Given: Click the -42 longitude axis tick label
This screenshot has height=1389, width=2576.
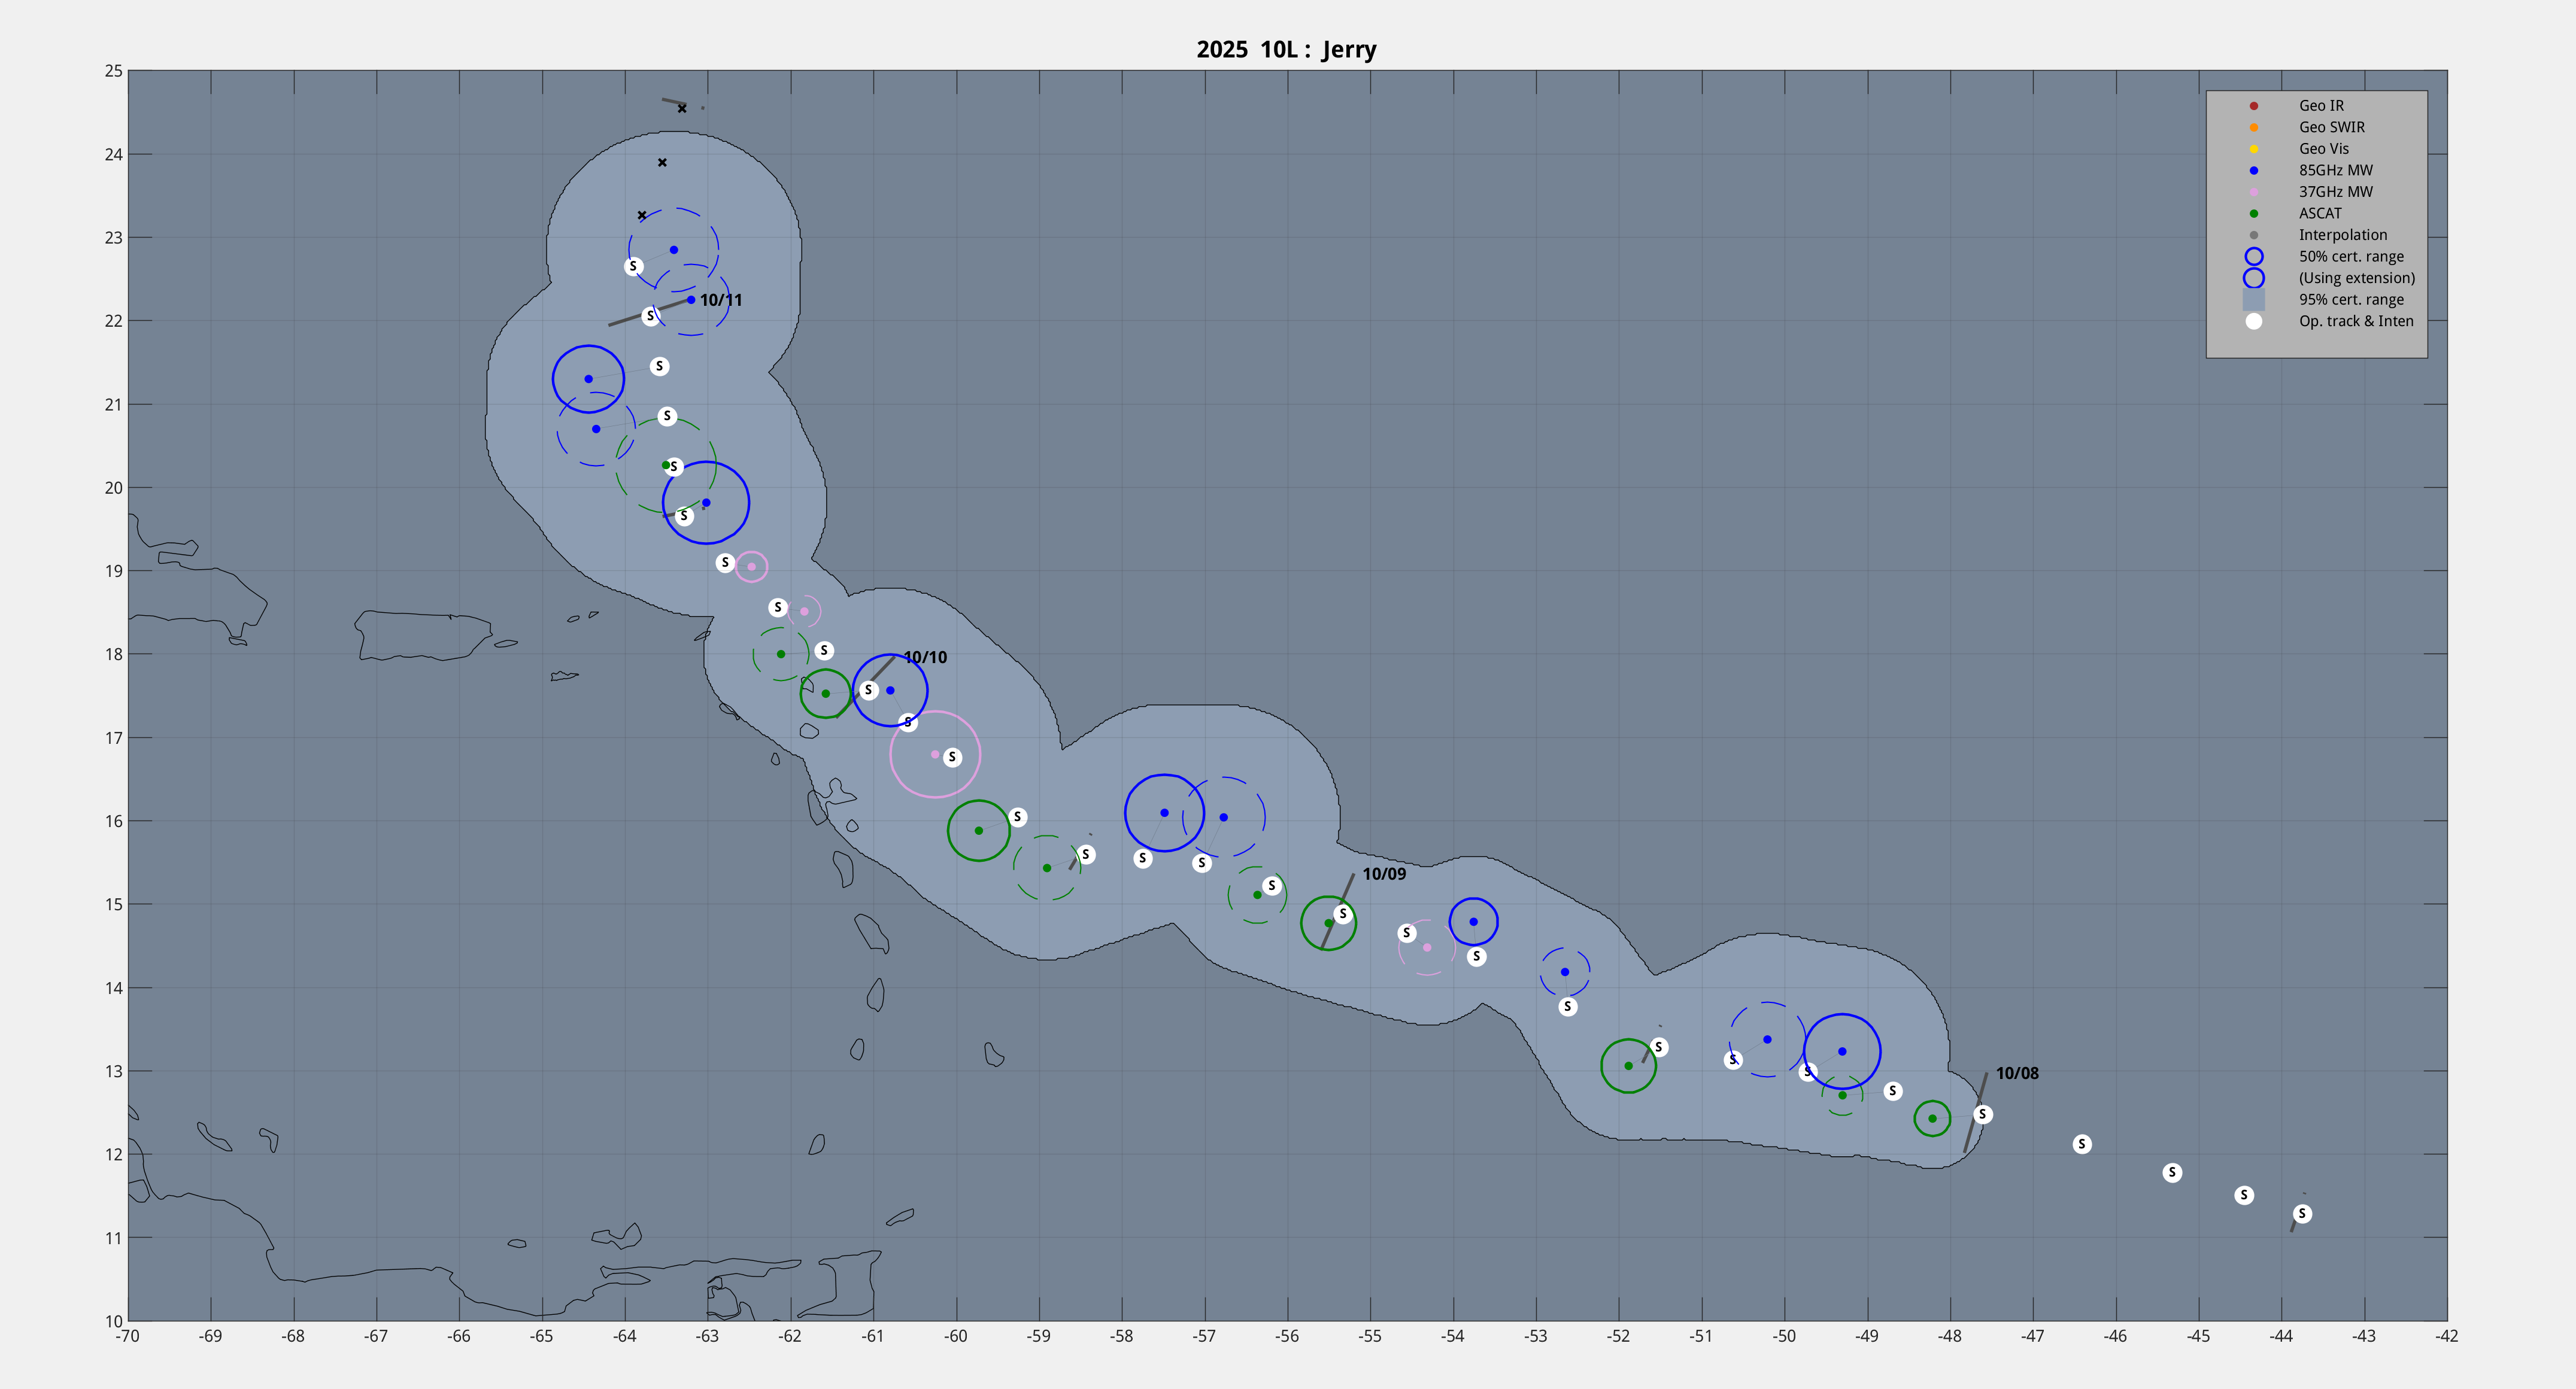Looking at the screenshot, I should pos(2446,1336).
